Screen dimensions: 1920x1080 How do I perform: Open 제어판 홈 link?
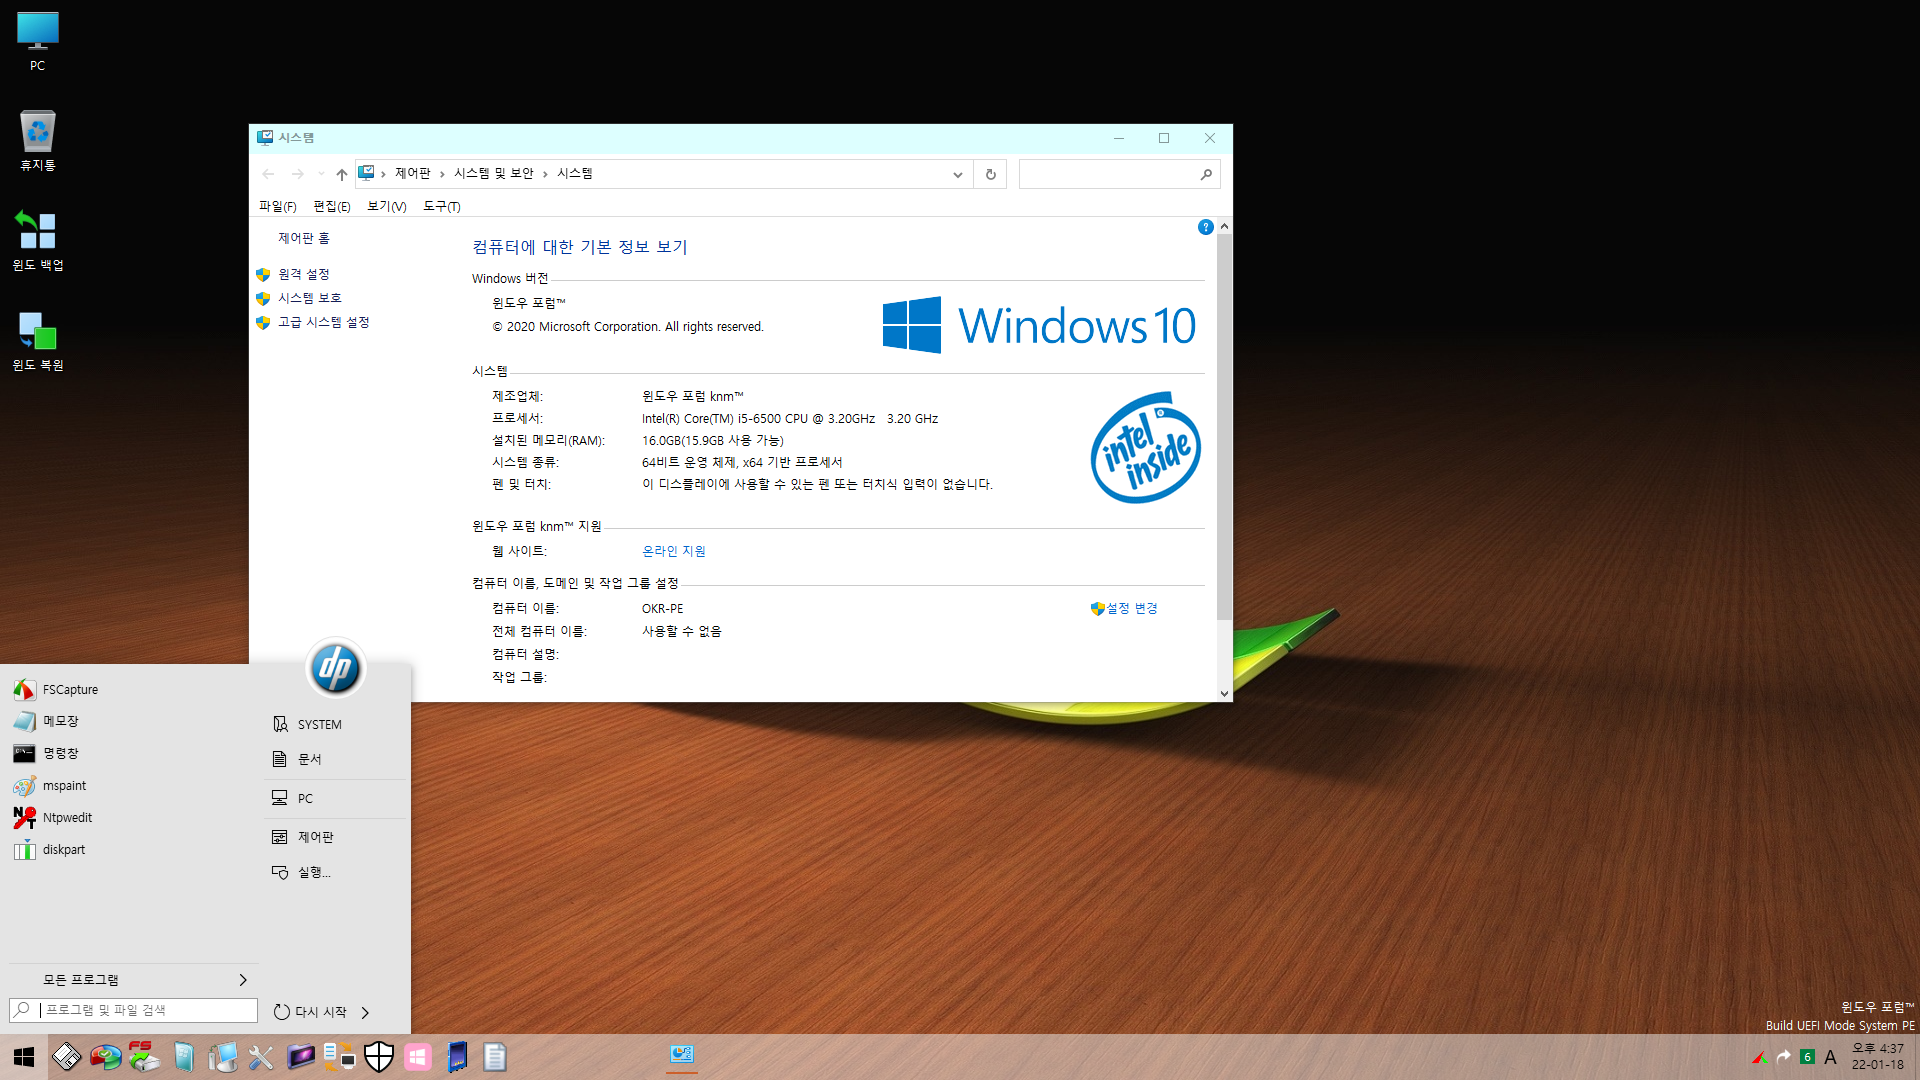(x=304, y=238)
